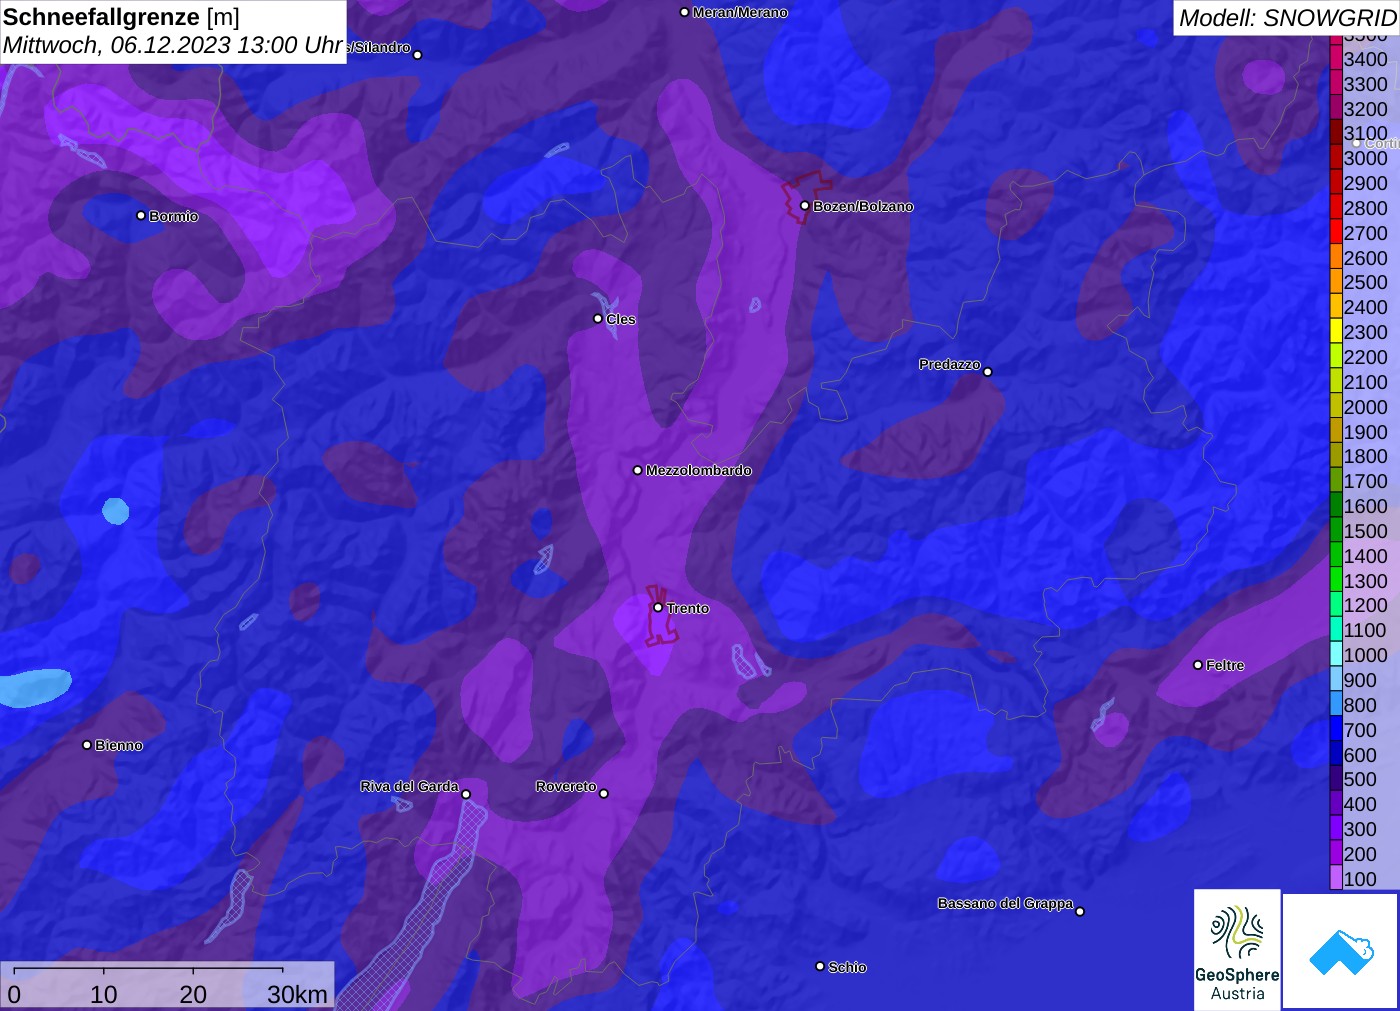Select the Bozen/Bolzano city marker dot
This screenshot has width=1400, height=1011.
pos(805,206)
